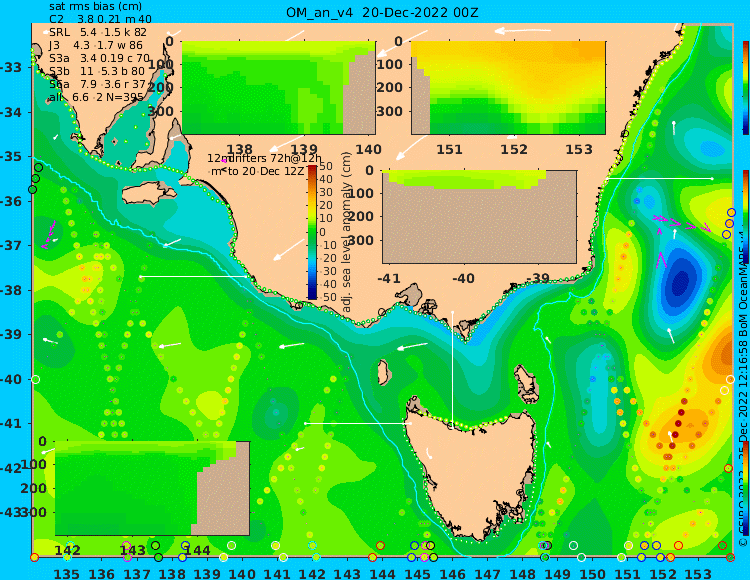The height and width of the screenshot is (580, 750).
Task: Click longitude label 150 on bottom axis
Action: [593, 573]
